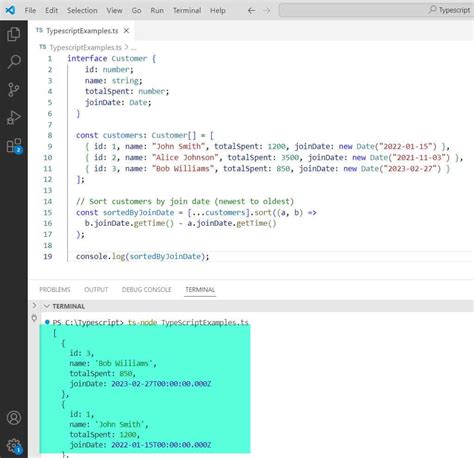The height and width of the screenshot is (458, 474).
Task: Click 'console.log(sortedByJoinDate);' line
Action: coord(143,256)
